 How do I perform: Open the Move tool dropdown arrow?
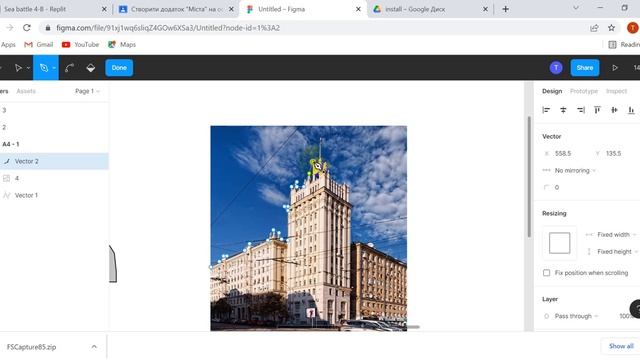tap(28, 68)
